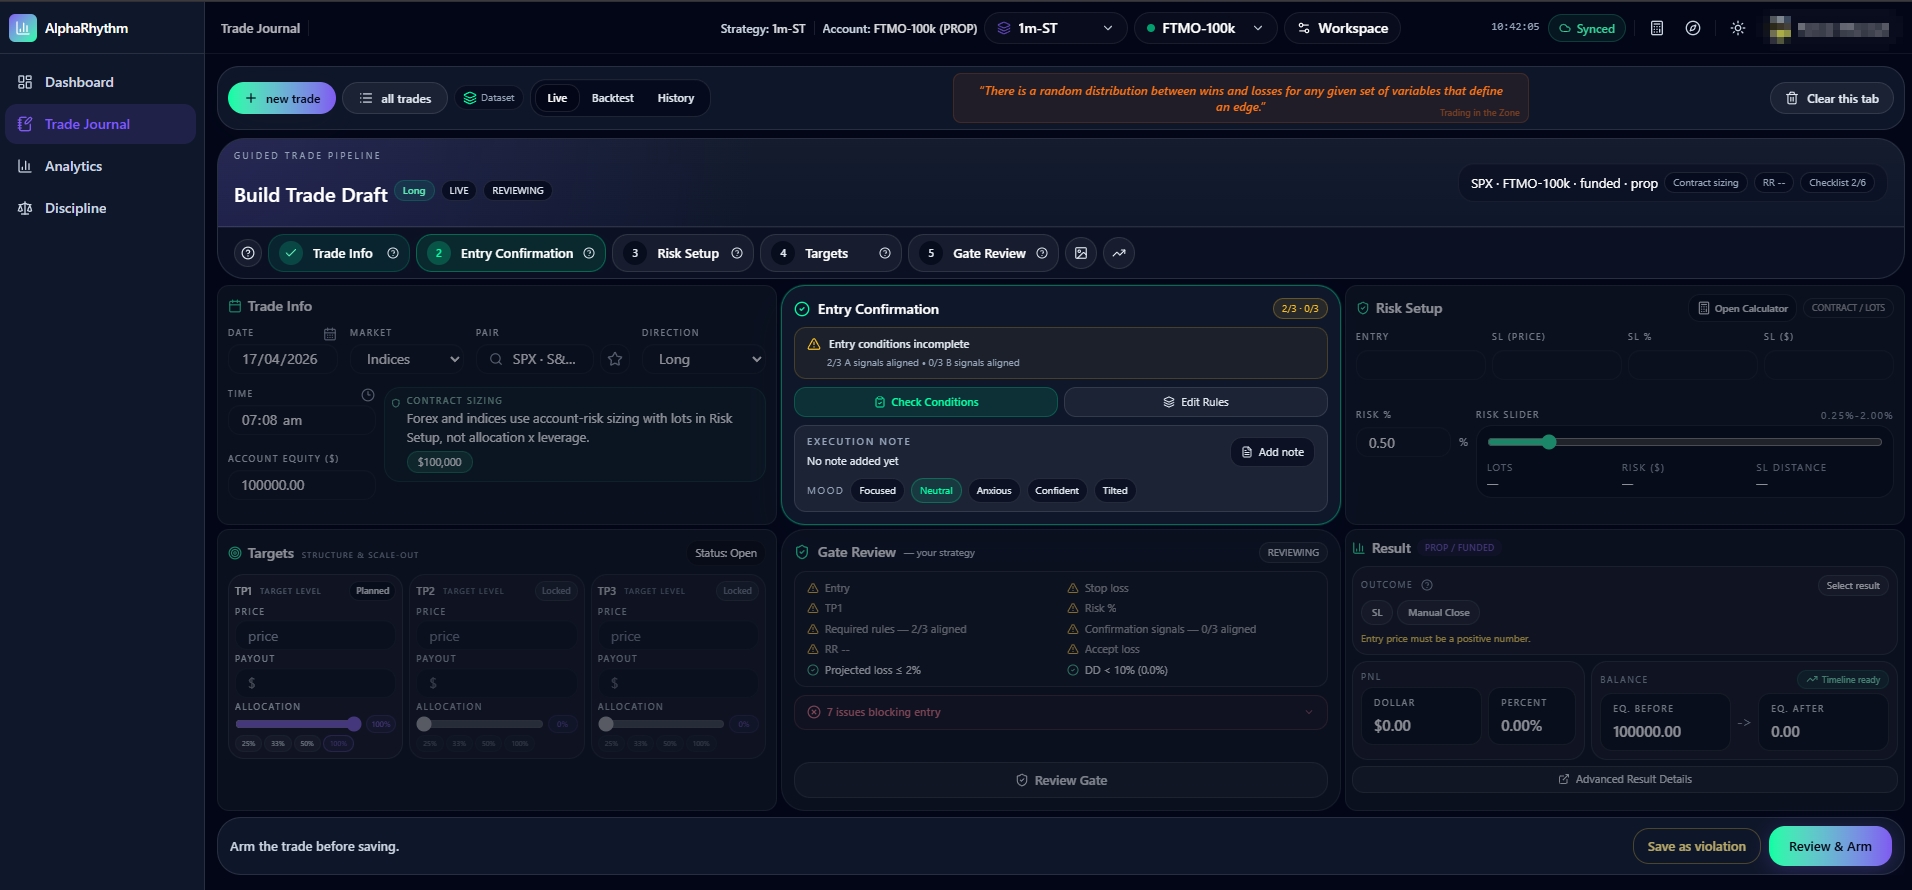Click the info icon on the Targets step
Image resolution: width=1912 pixels, height=890 pixels.
pyautogui.click(x=885, y=253)
